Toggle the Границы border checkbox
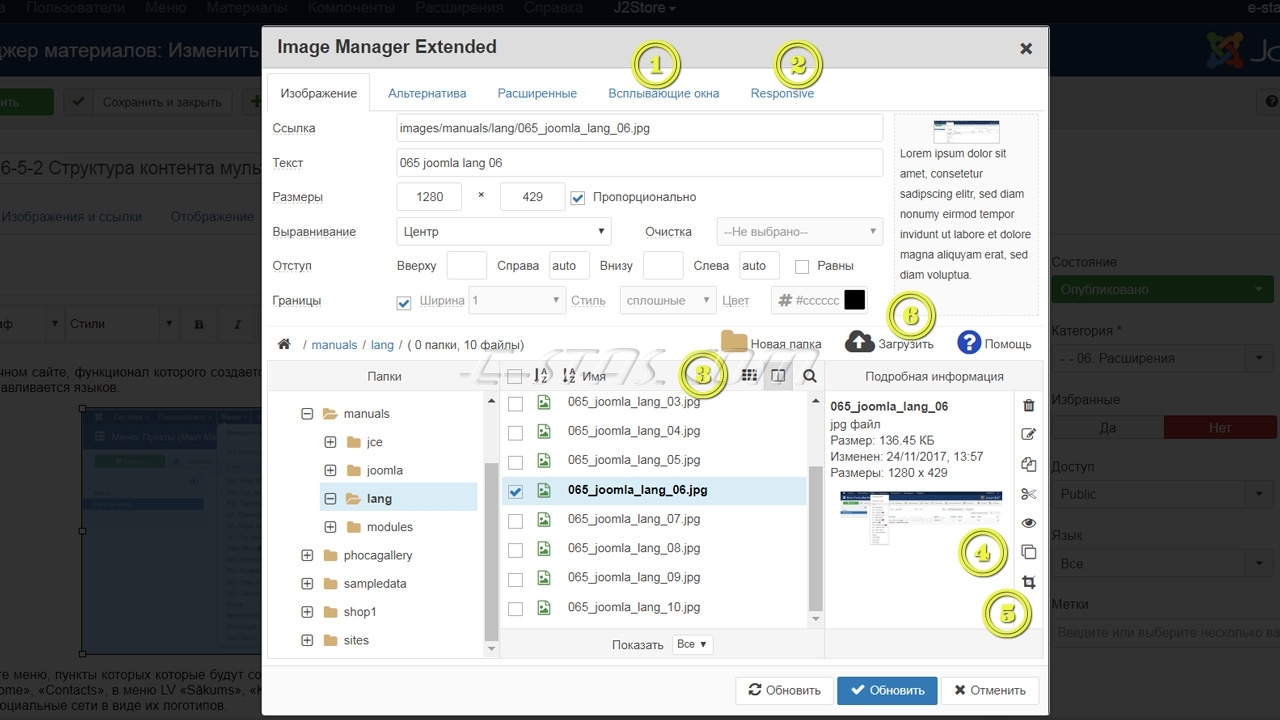Screen dimensions: 1280x720 point(404,301)
